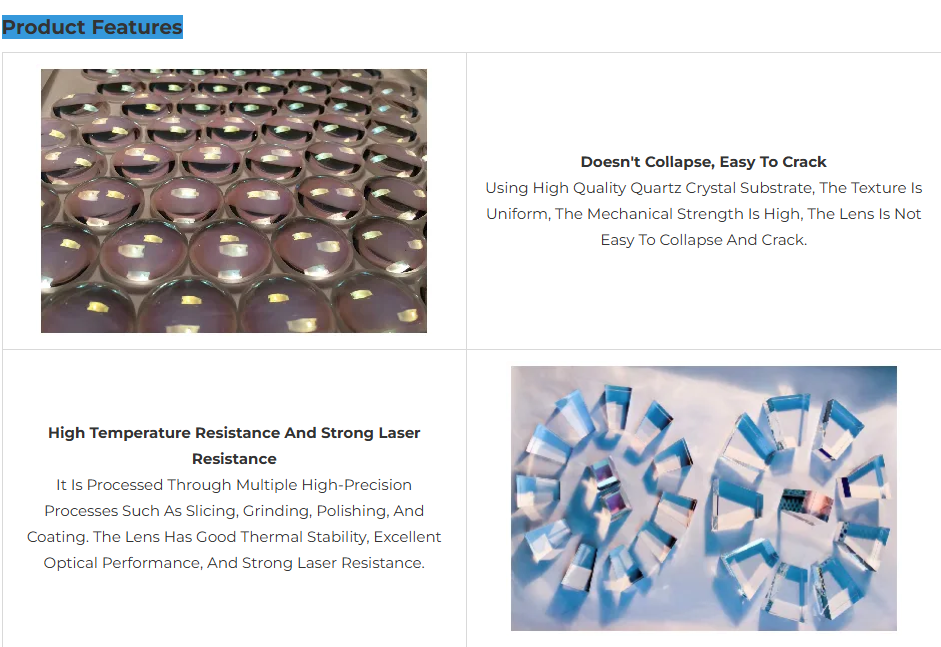This screenshot has width=941, height=647.
Task: Click the line "Easy To Collapse And Crack."
Action: 703,240
